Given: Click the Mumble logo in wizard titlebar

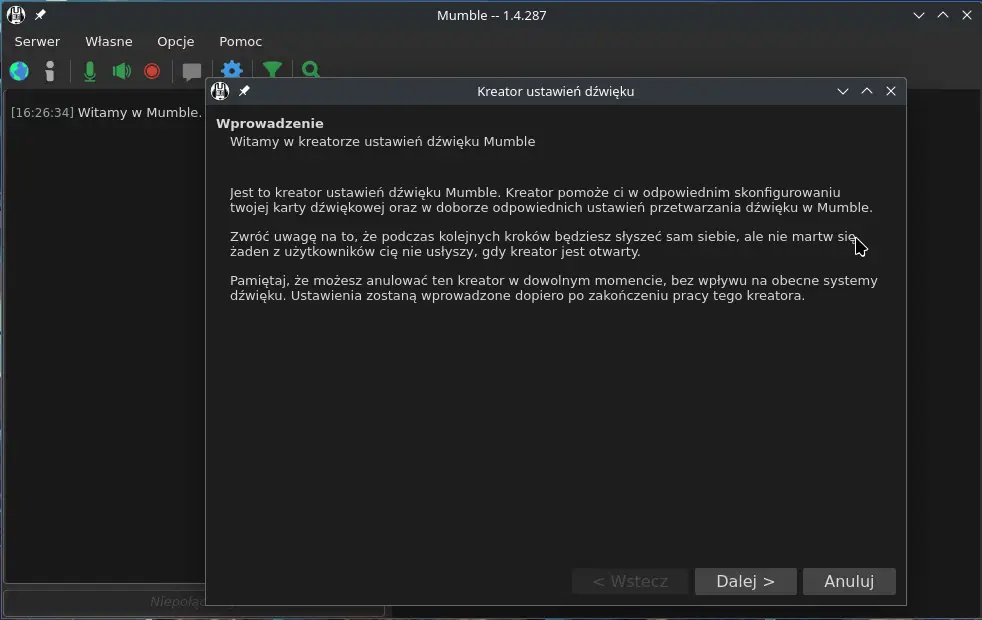Looking at the screenshot, I should coord(220,91).
